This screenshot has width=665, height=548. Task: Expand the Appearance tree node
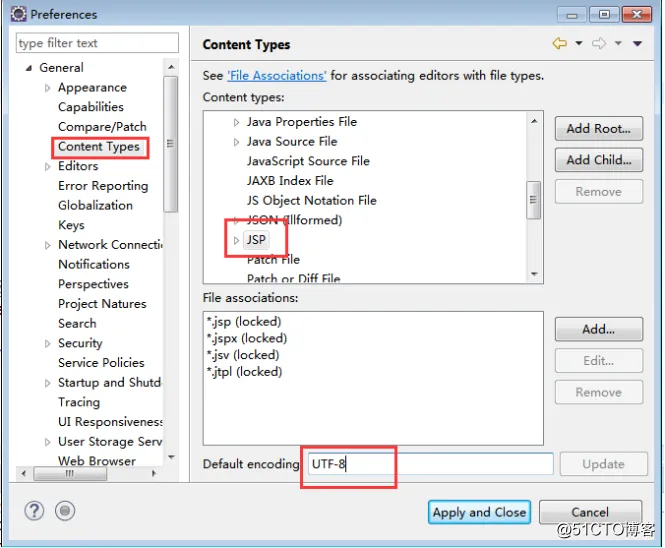point(48,88)
